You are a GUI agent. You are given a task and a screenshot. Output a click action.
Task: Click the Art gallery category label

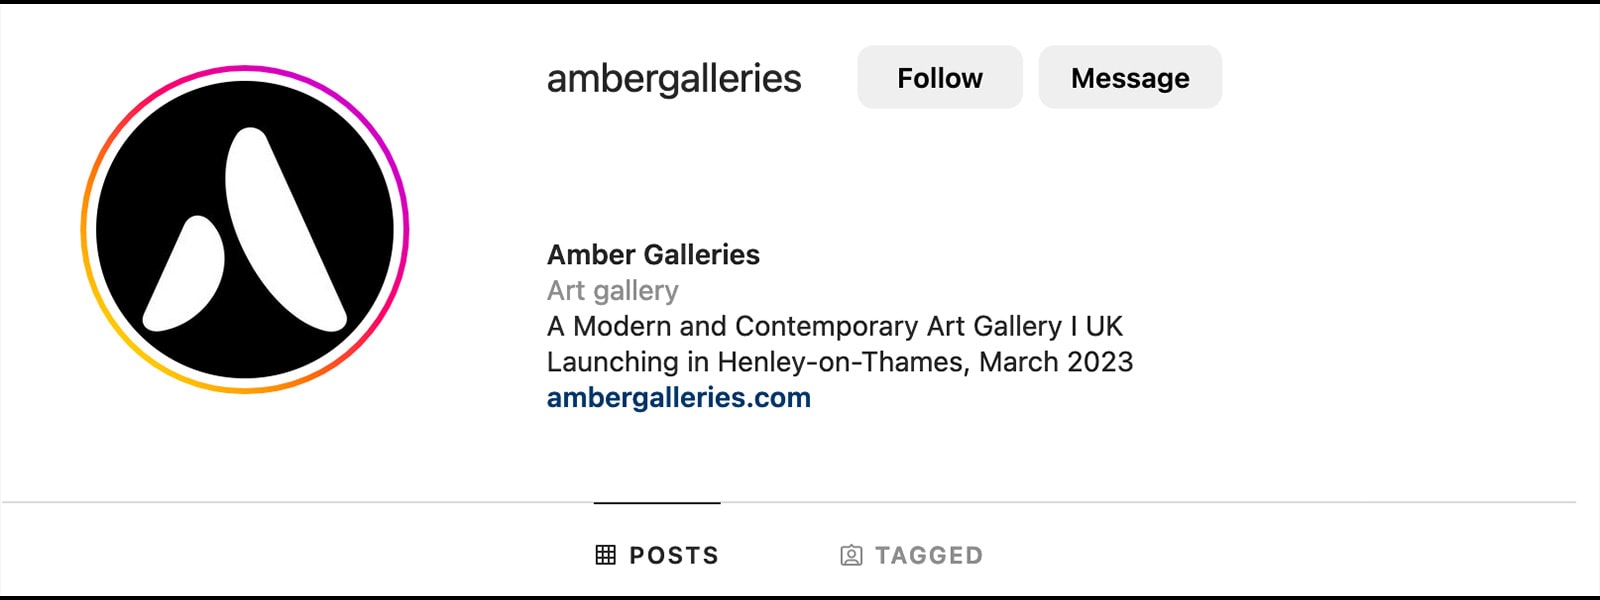coord(613,290)
